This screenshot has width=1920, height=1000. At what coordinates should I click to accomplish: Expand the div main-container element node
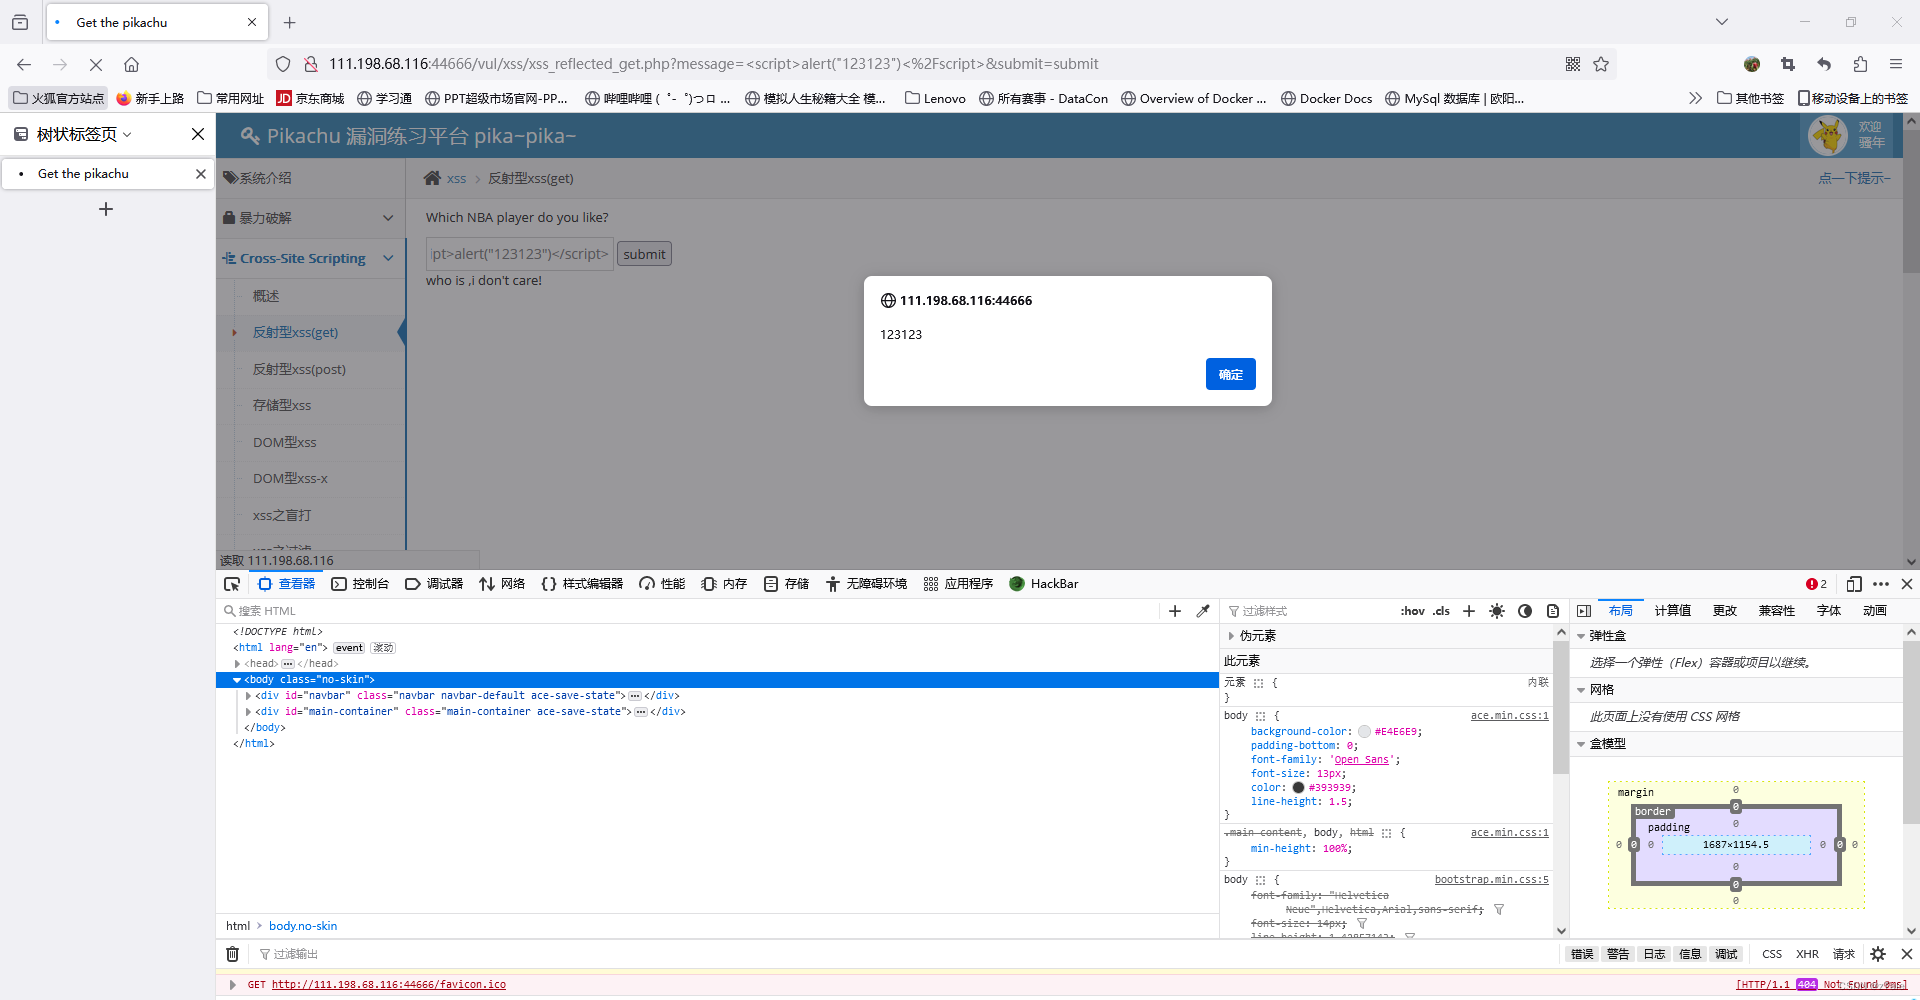point(248,712)
